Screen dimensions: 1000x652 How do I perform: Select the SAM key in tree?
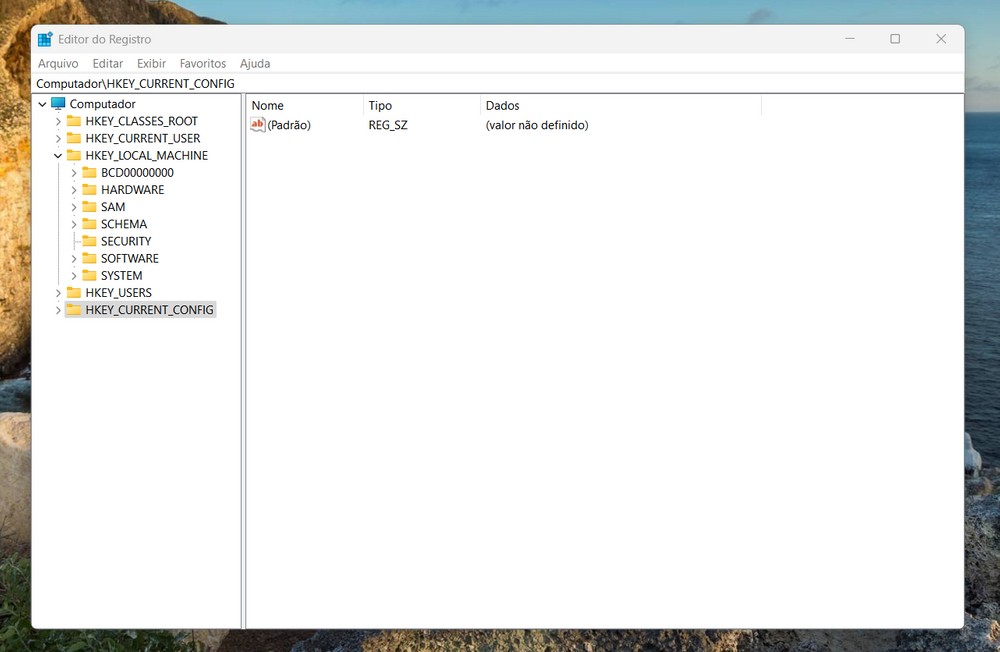coord(113,207)
